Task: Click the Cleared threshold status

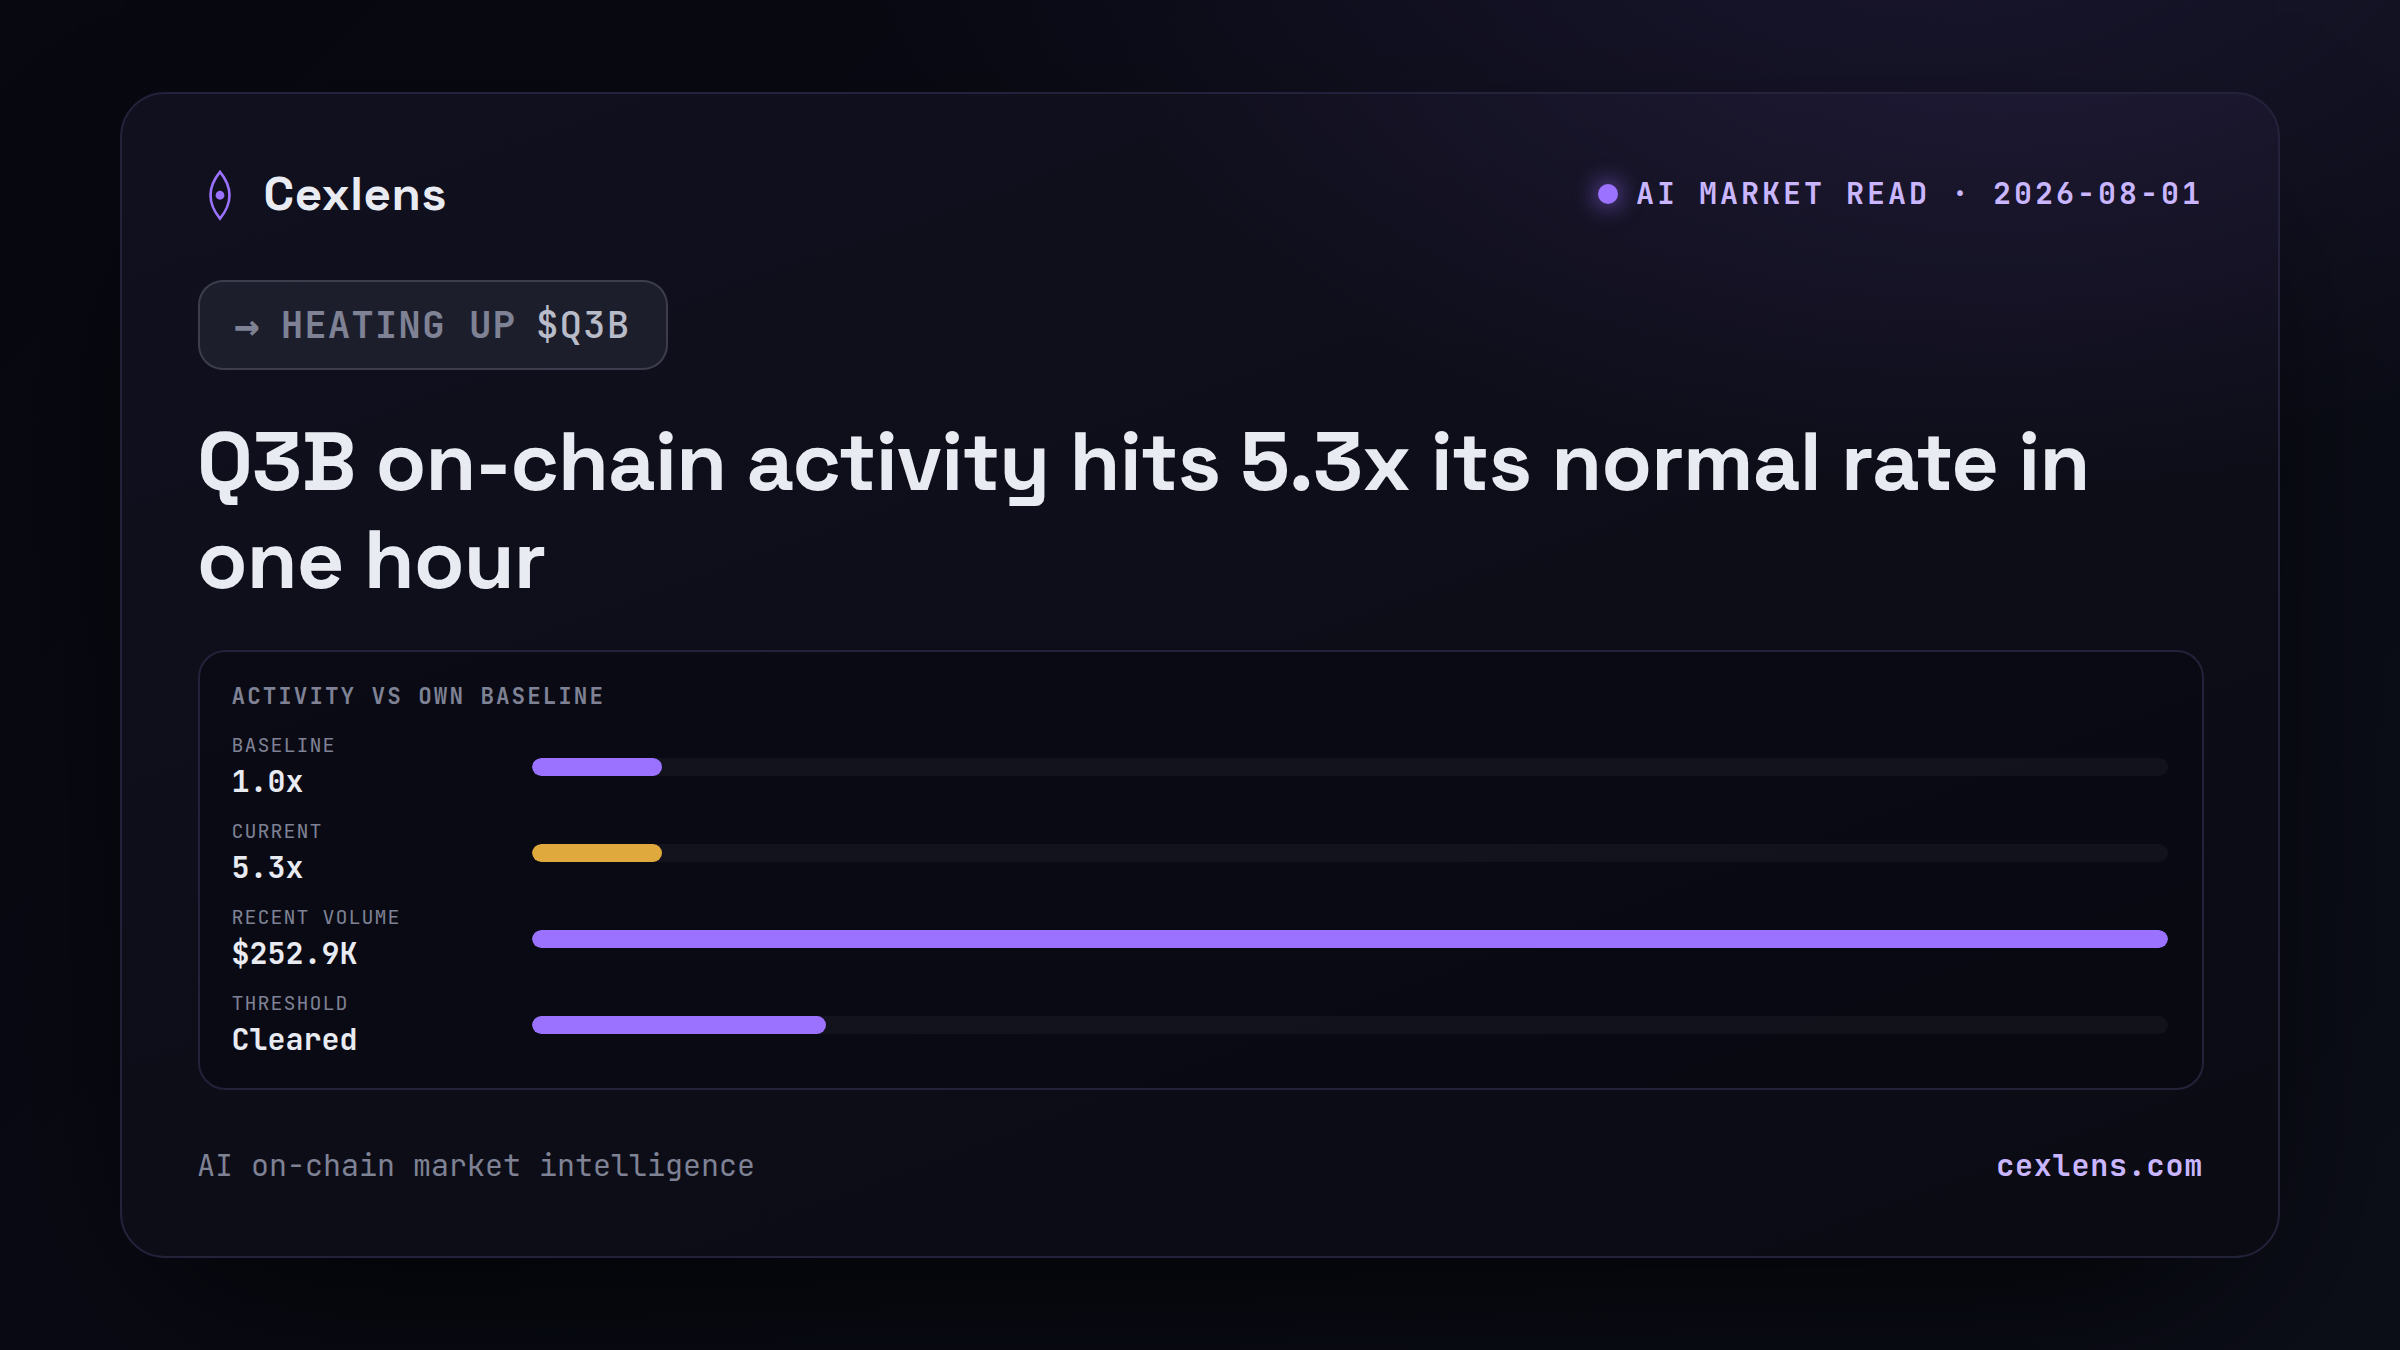Action: point(294,1040)
